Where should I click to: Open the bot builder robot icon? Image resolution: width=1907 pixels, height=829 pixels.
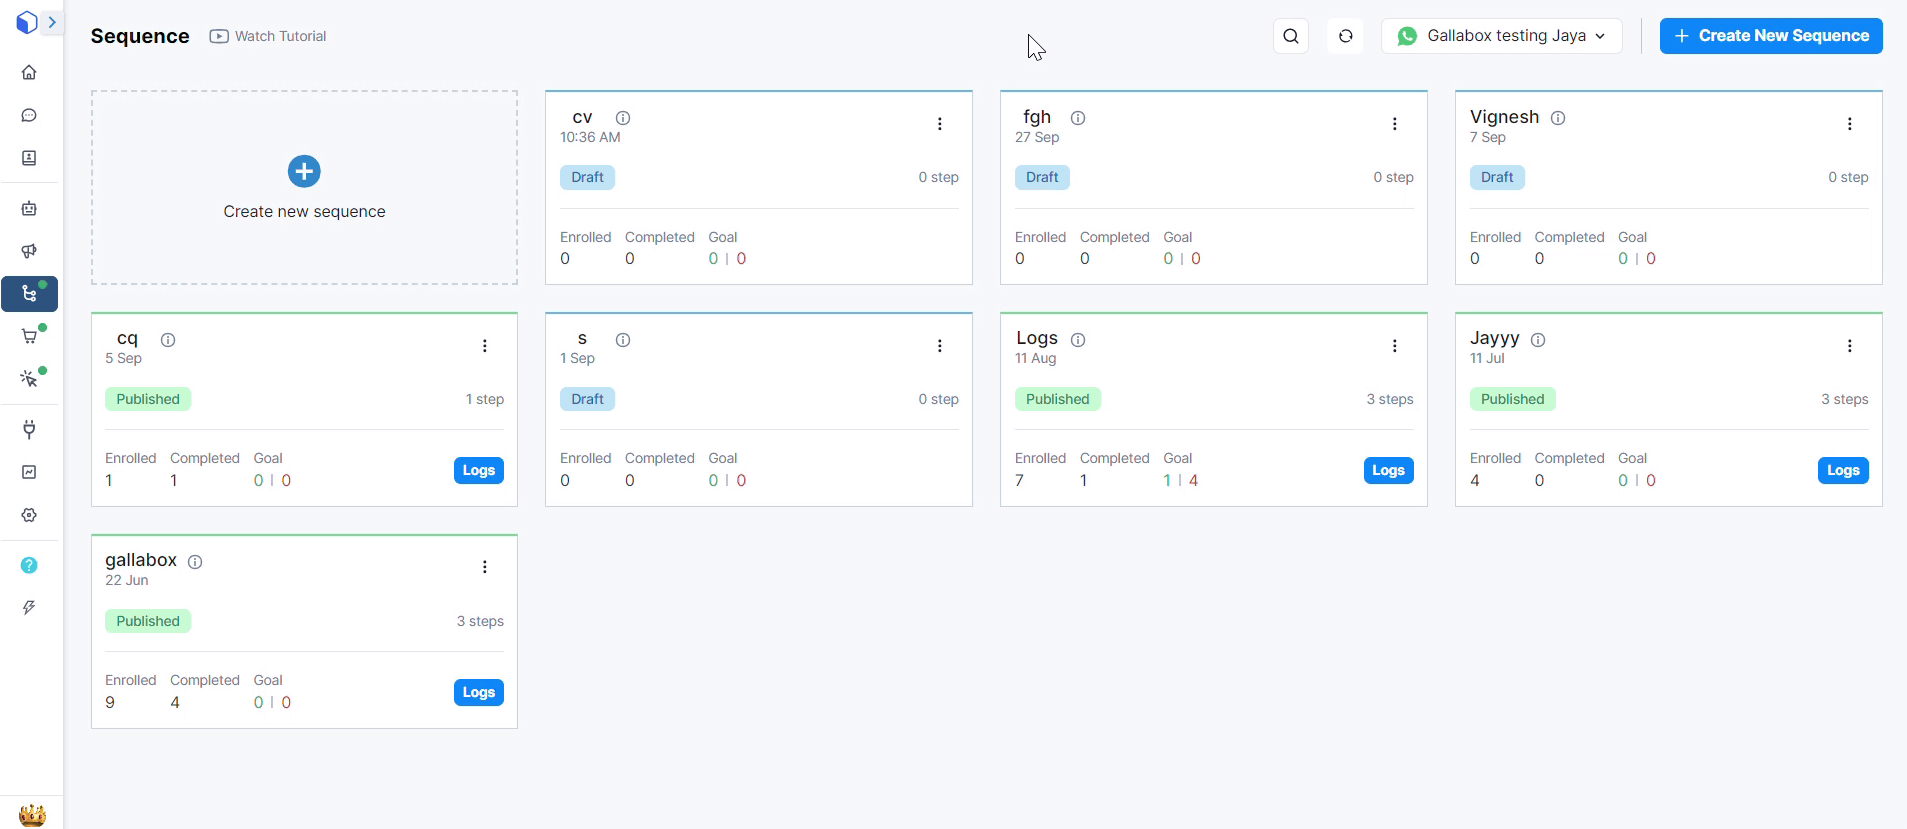click(29, 209)
